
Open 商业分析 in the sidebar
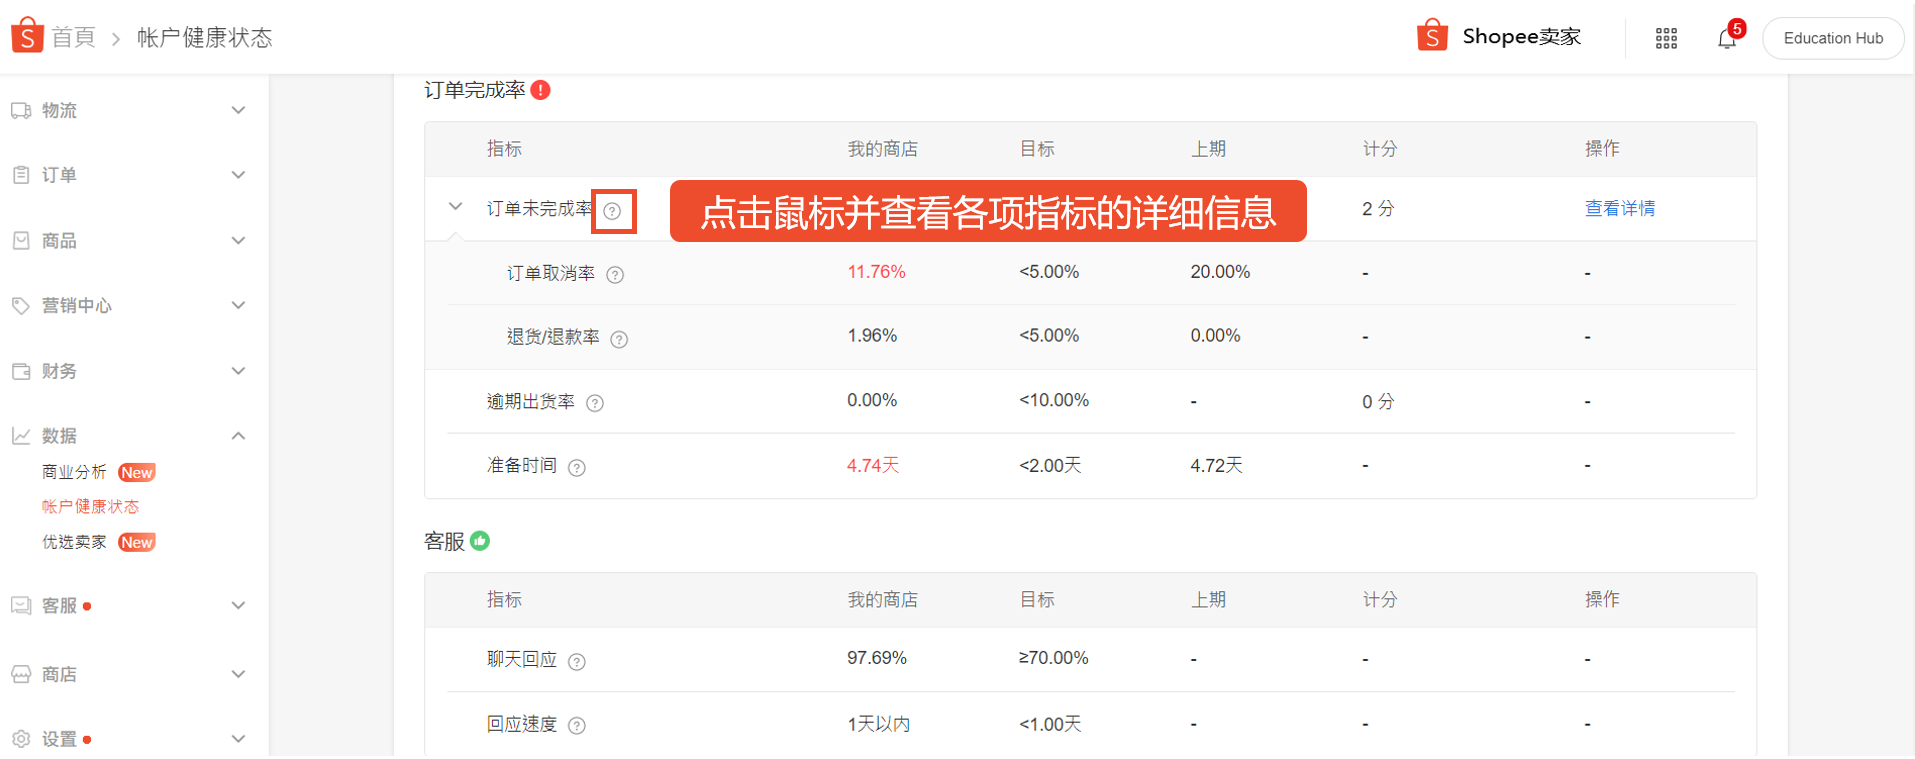tap(74, 472)
